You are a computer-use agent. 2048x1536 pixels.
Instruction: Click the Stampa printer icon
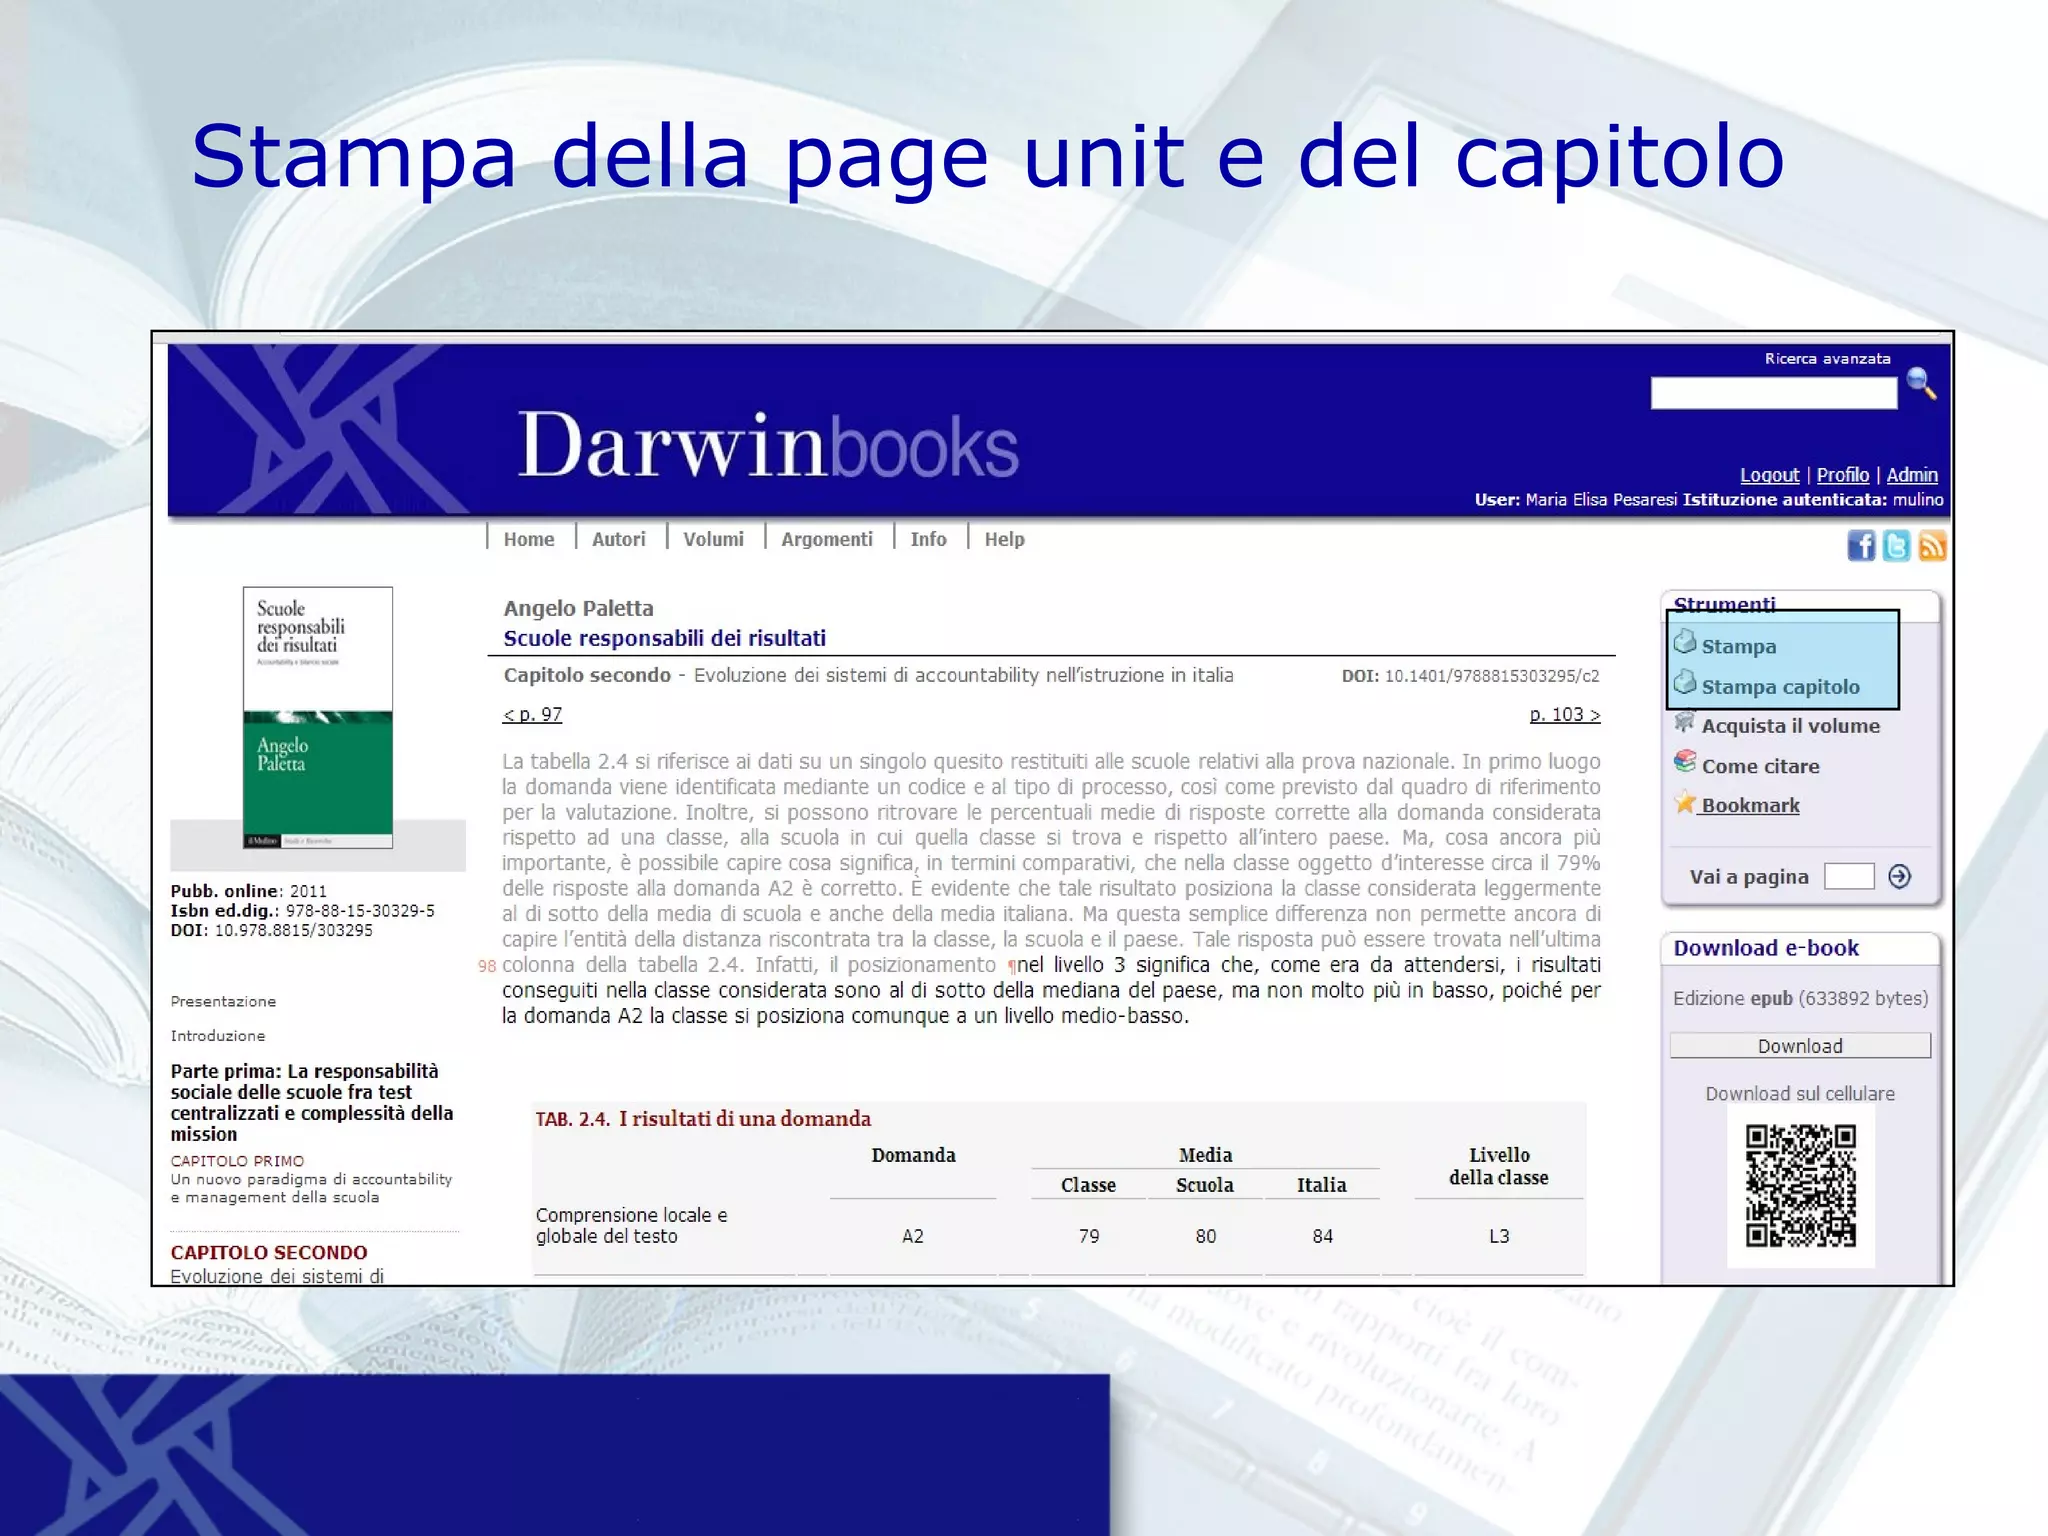coord(1685,641)
